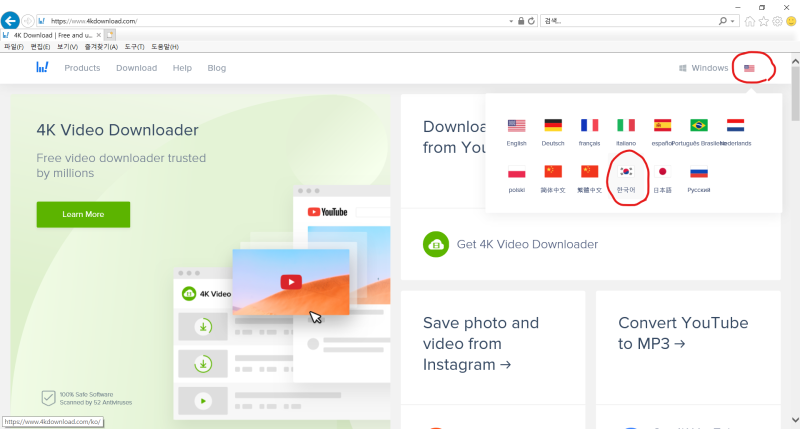Open Save photo and video from Instagram
This screenshot has width=800, height=429.
pos(481,343)
